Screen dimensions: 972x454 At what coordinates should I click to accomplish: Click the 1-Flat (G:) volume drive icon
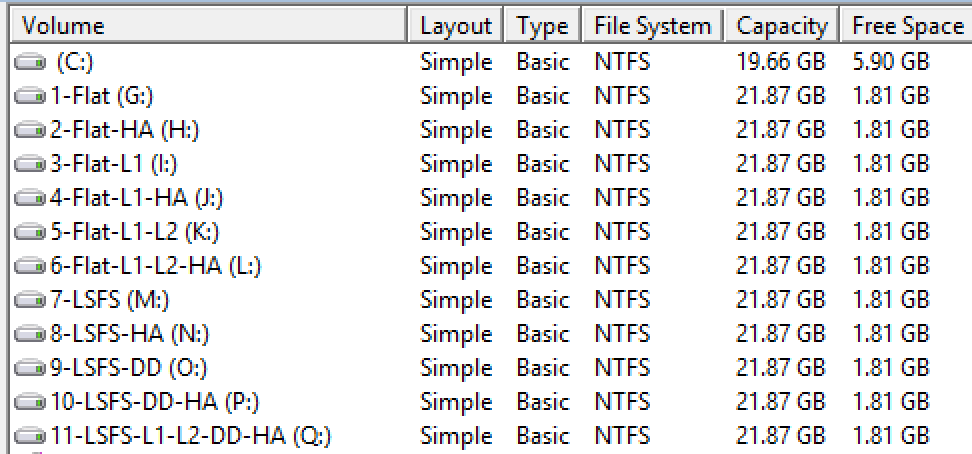point(31,97)
